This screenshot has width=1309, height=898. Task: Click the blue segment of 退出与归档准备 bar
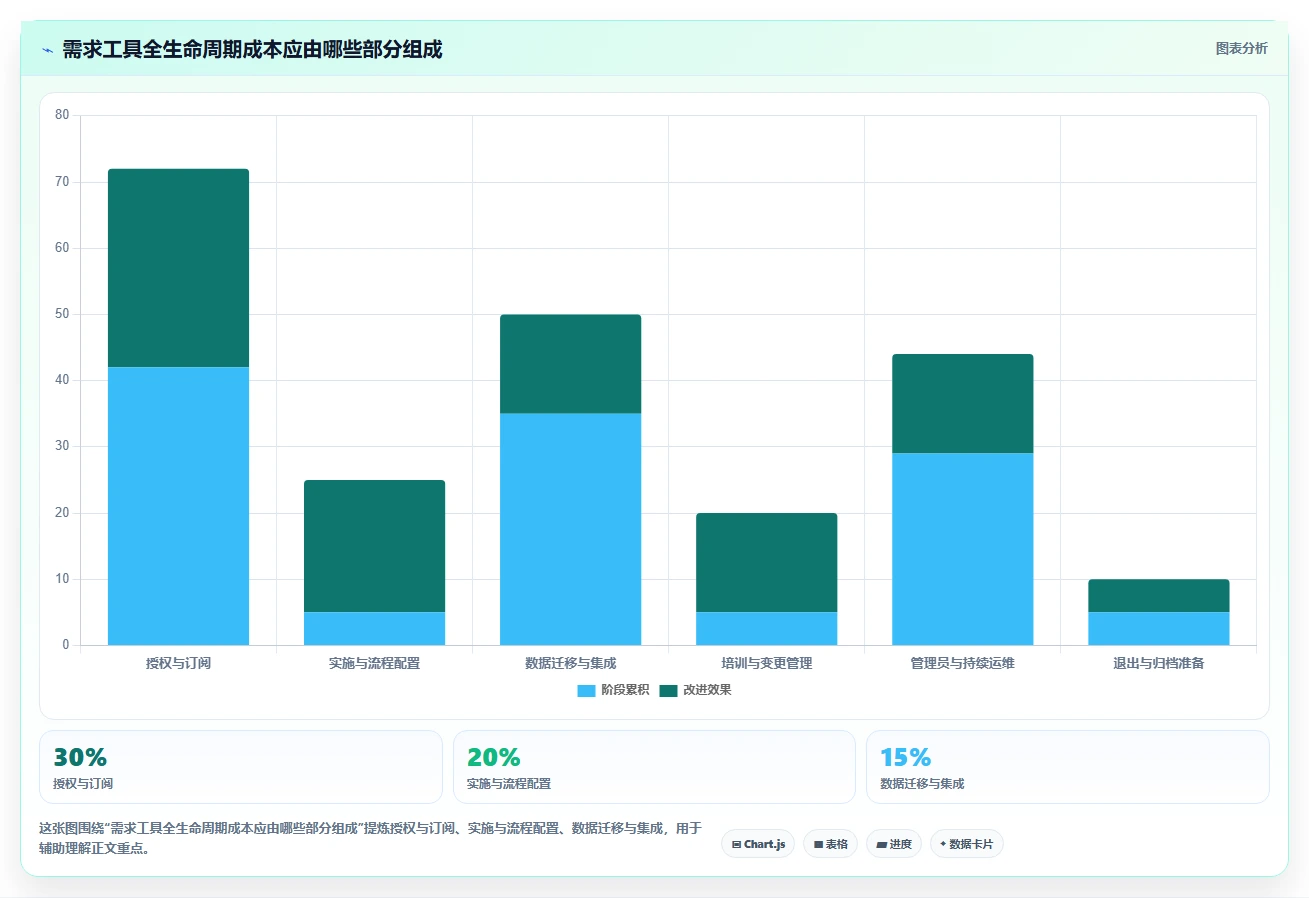tap(1158, 629)
